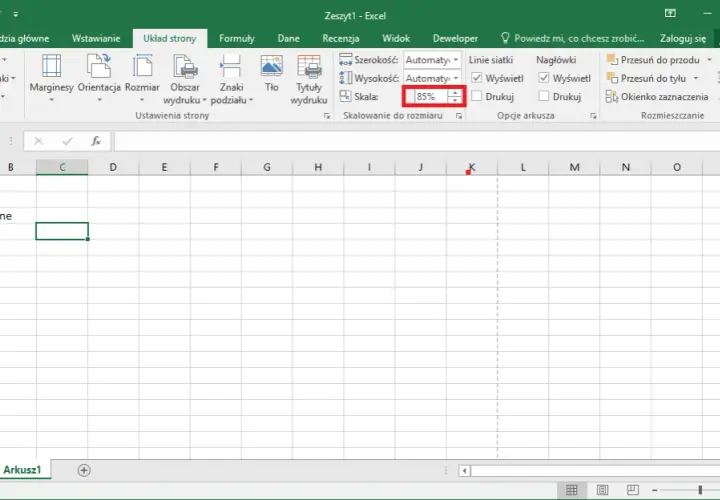Click the Szerokość width scaling icon

(345, 60)
